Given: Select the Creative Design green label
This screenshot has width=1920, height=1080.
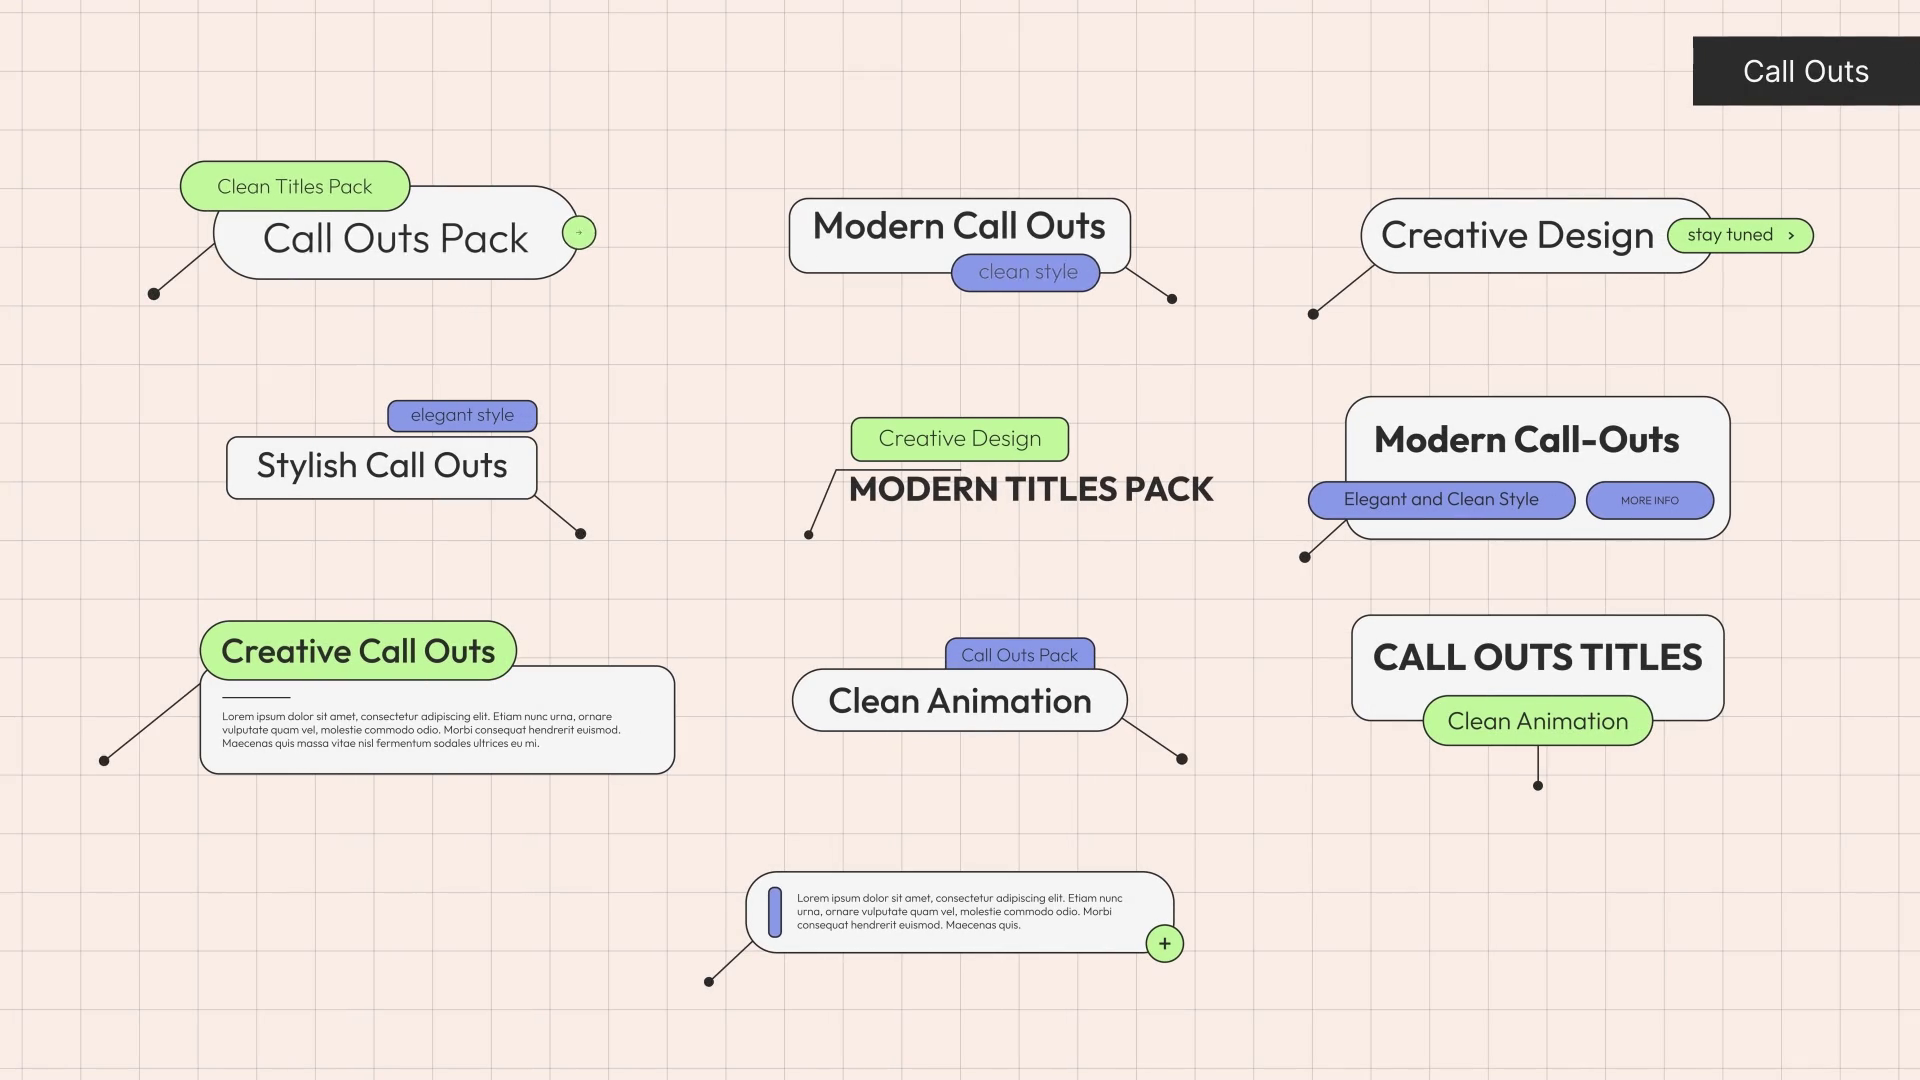Looking at the screenshot, I should point(959,439).
